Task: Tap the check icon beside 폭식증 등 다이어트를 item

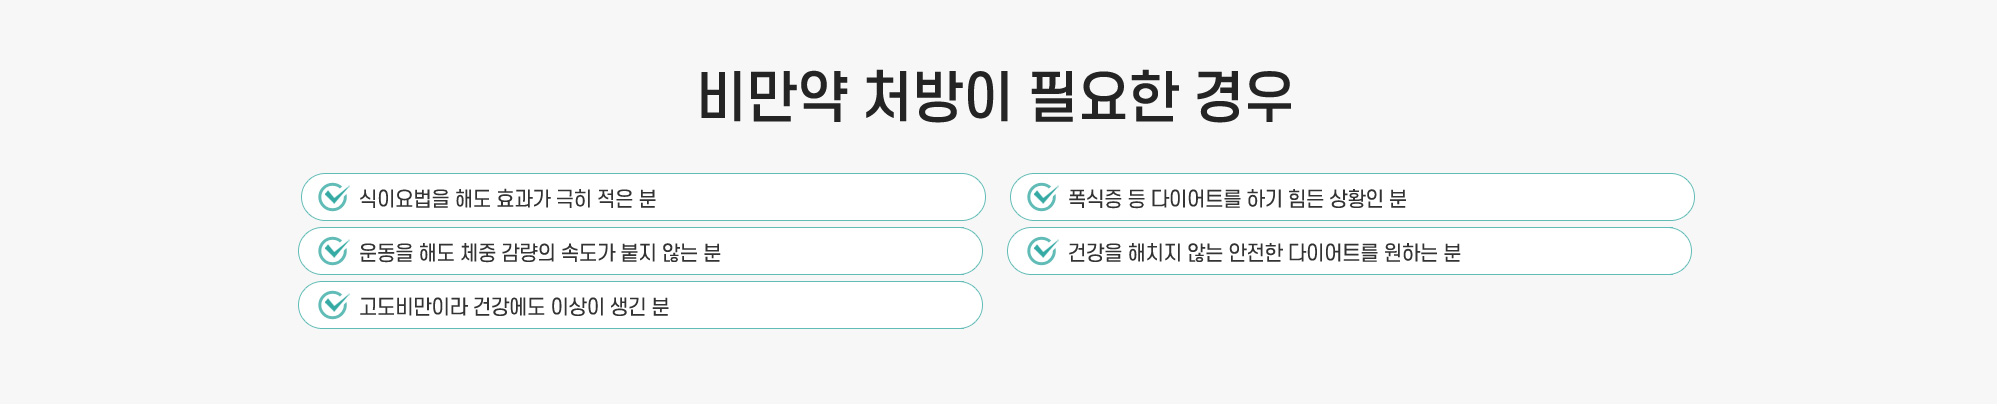Action: pyautogui.click(x=1042, y=197)
